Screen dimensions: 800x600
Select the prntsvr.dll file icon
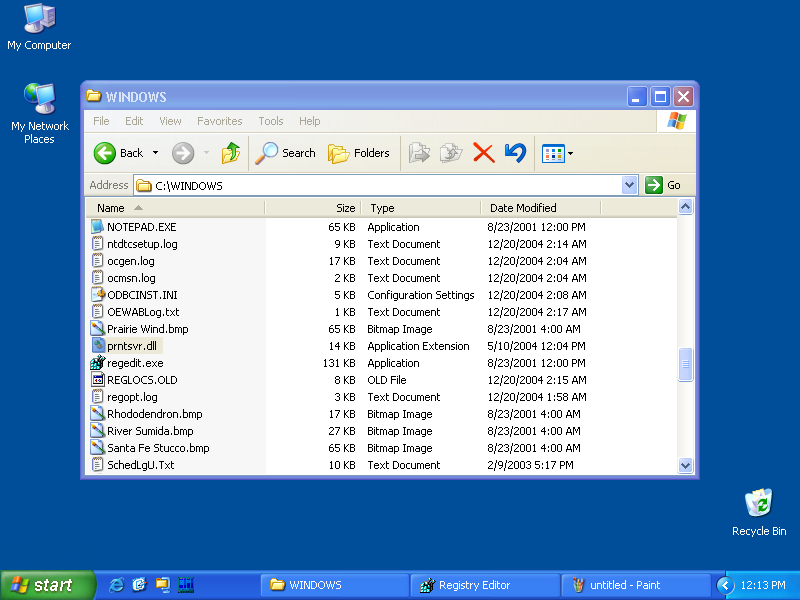point(97,345)
